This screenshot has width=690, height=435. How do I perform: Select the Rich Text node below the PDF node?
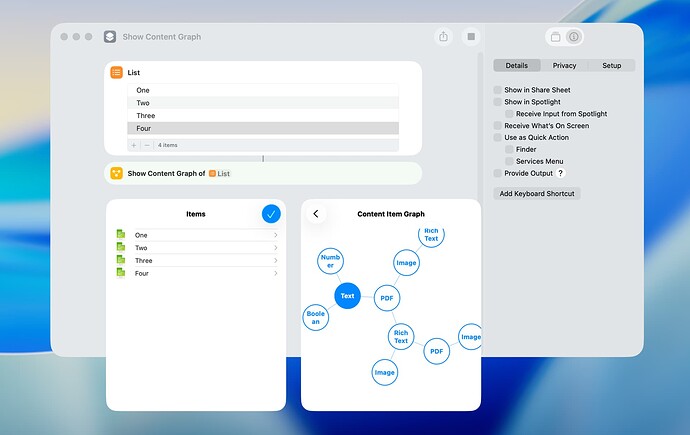[401, 336]
